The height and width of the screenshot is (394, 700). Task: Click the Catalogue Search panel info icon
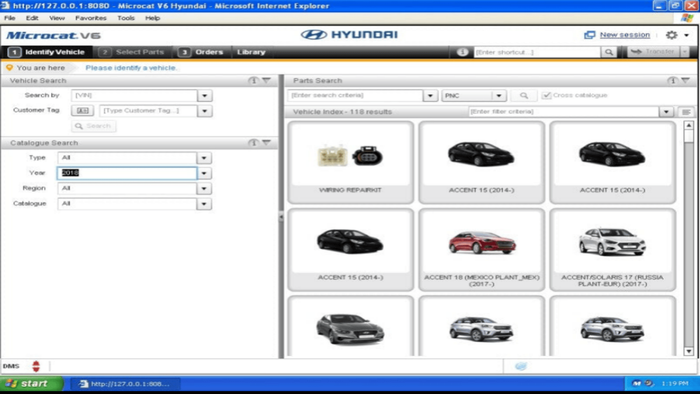tap(253, 143)
